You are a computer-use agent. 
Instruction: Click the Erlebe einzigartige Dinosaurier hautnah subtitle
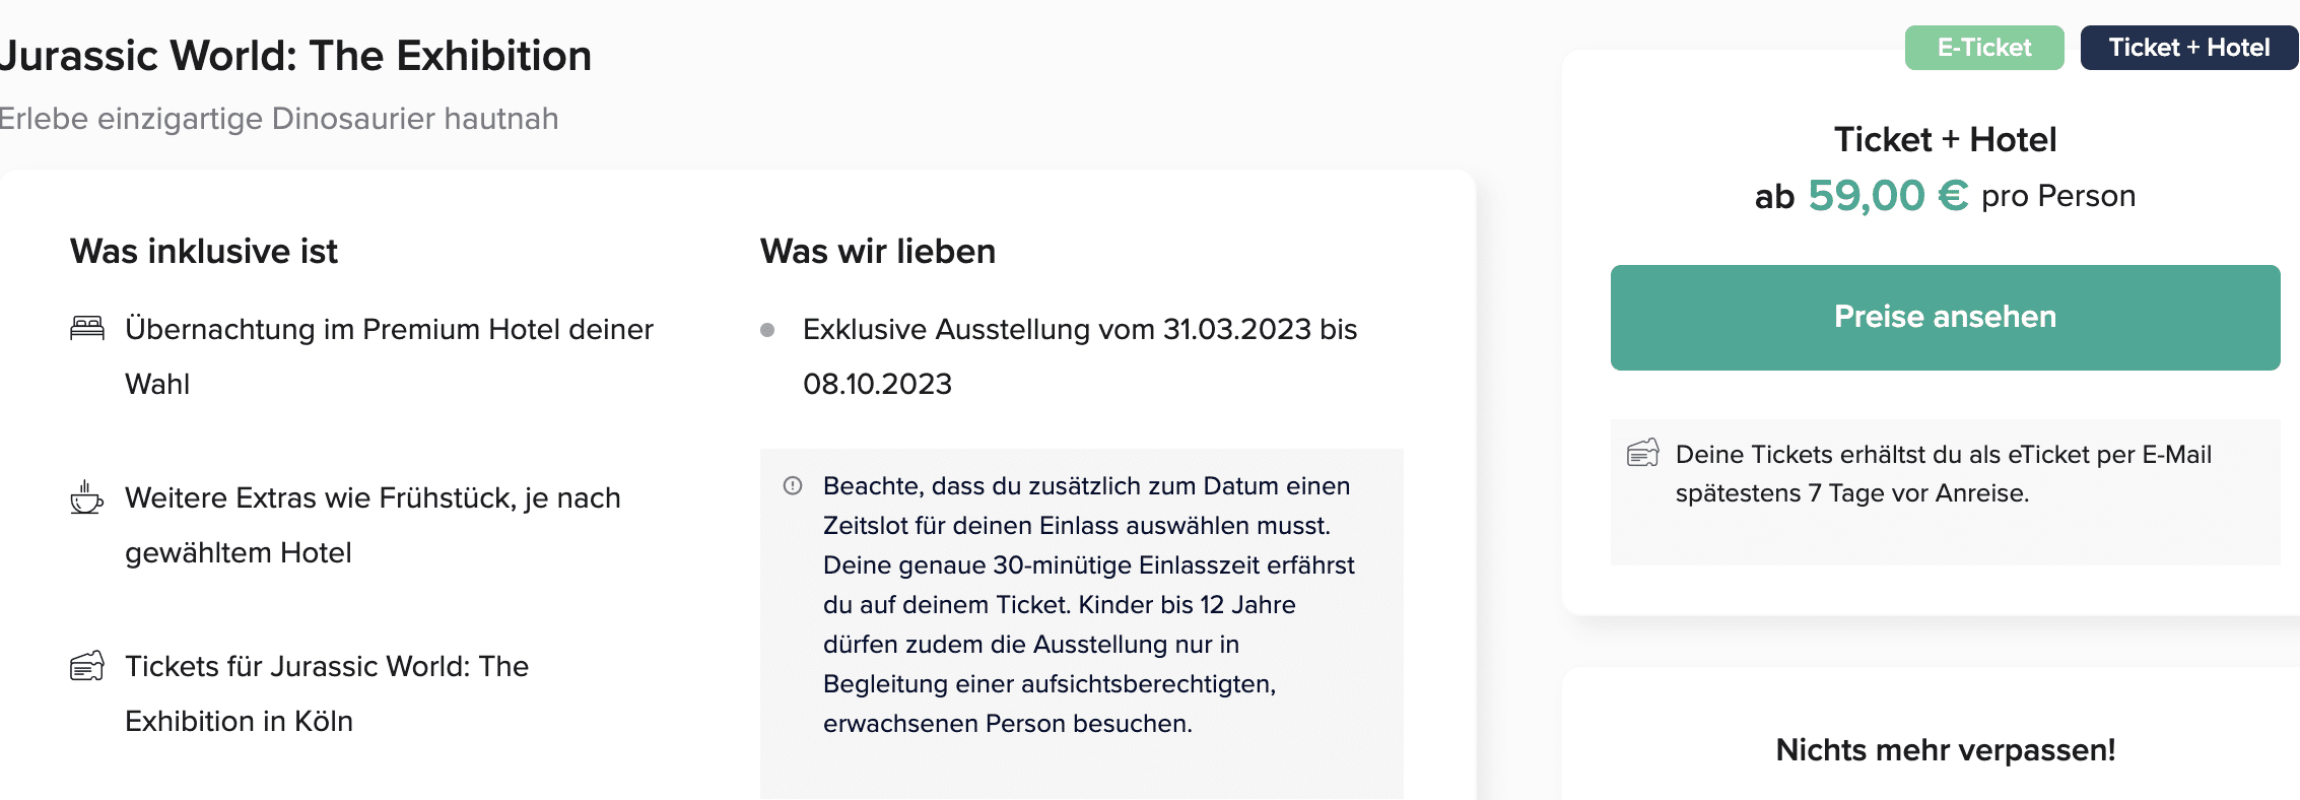point(279,119)
